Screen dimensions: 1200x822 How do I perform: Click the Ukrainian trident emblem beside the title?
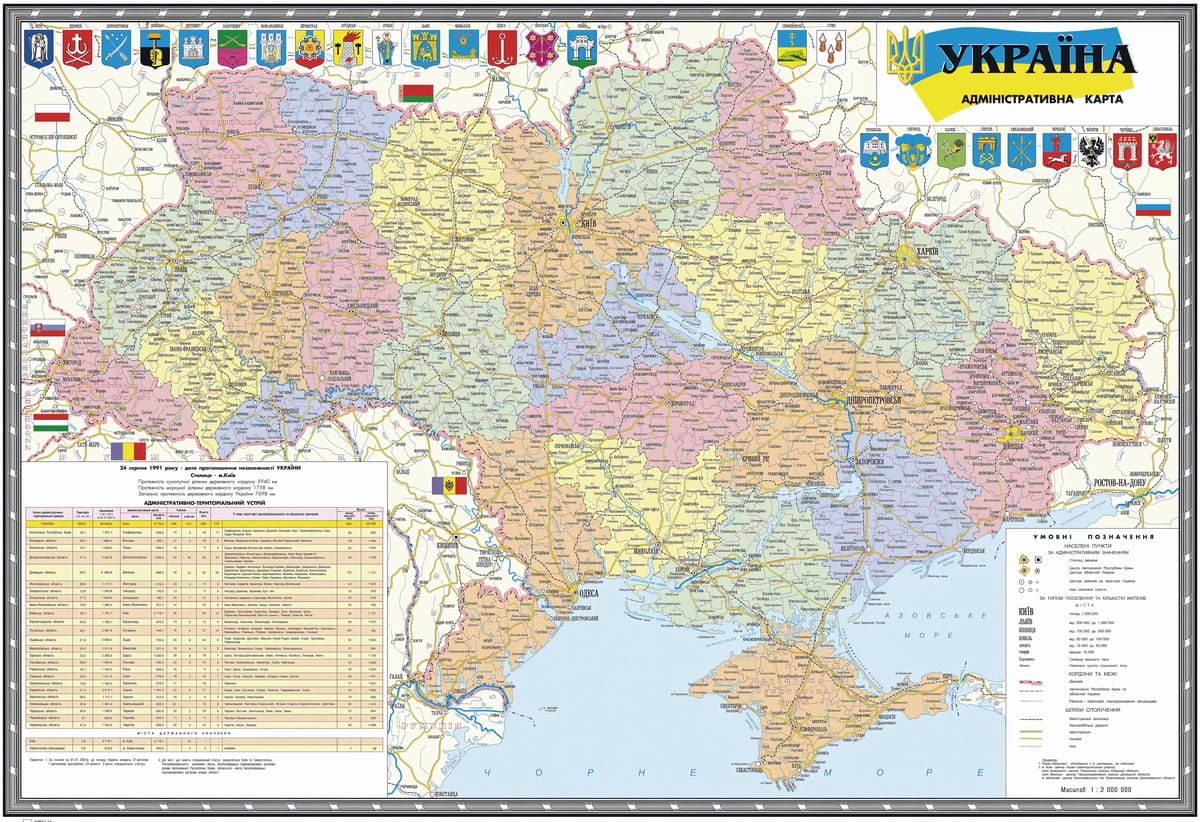[907, 55]
